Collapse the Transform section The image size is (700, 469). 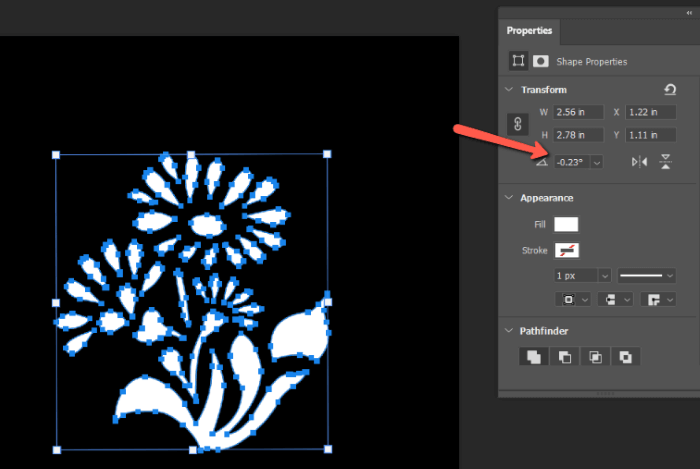click(x=509, y=90)
